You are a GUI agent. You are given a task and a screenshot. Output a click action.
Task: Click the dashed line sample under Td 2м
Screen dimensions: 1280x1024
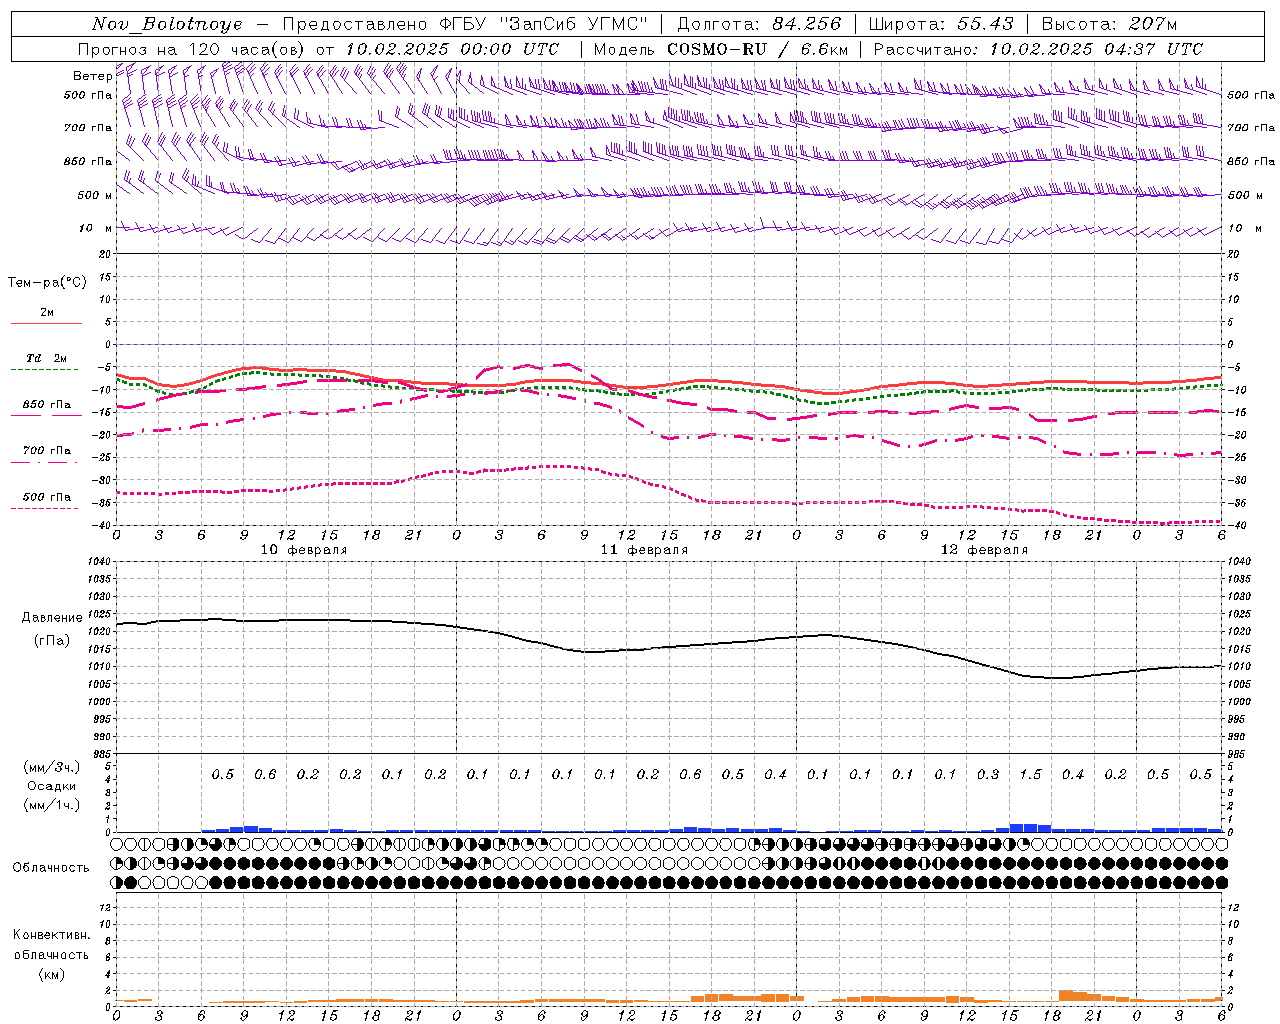pos(44,370)
